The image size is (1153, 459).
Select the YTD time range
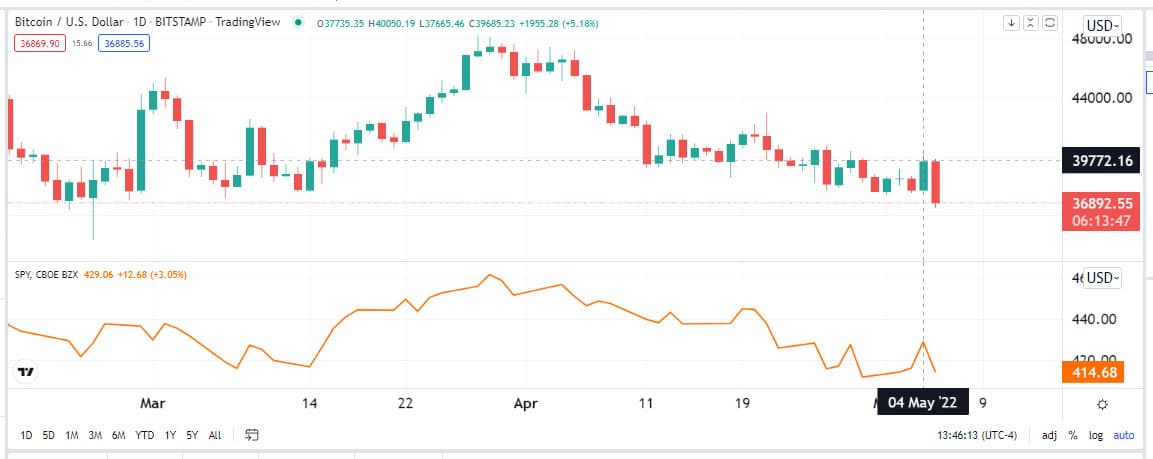[x=144, y=435]
